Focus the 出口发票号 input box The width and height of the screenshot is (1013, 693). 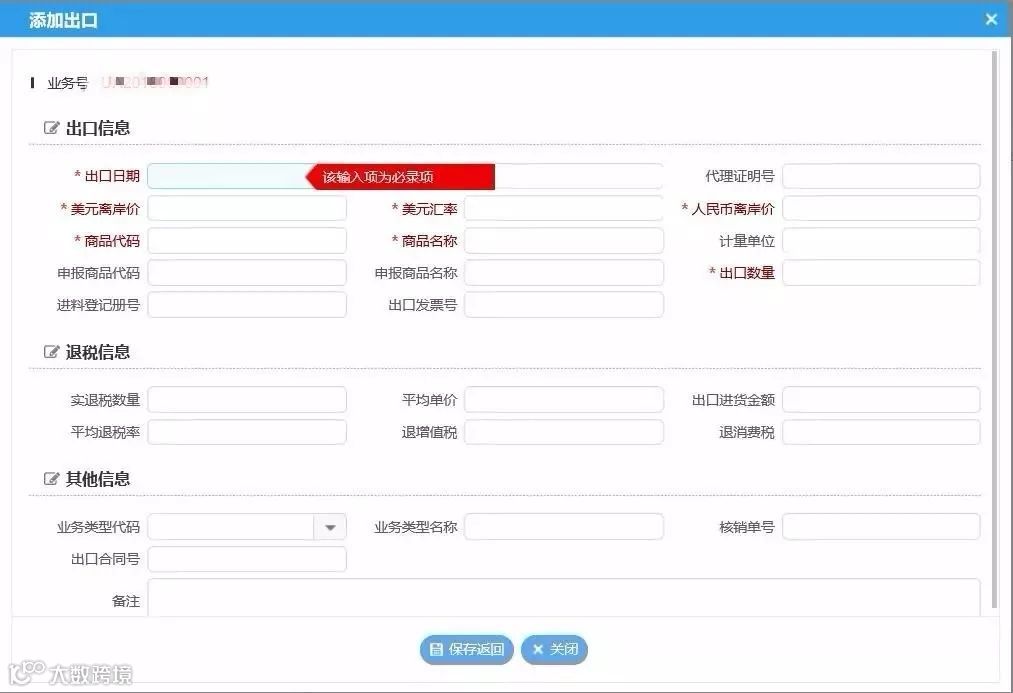click(564, 305)
